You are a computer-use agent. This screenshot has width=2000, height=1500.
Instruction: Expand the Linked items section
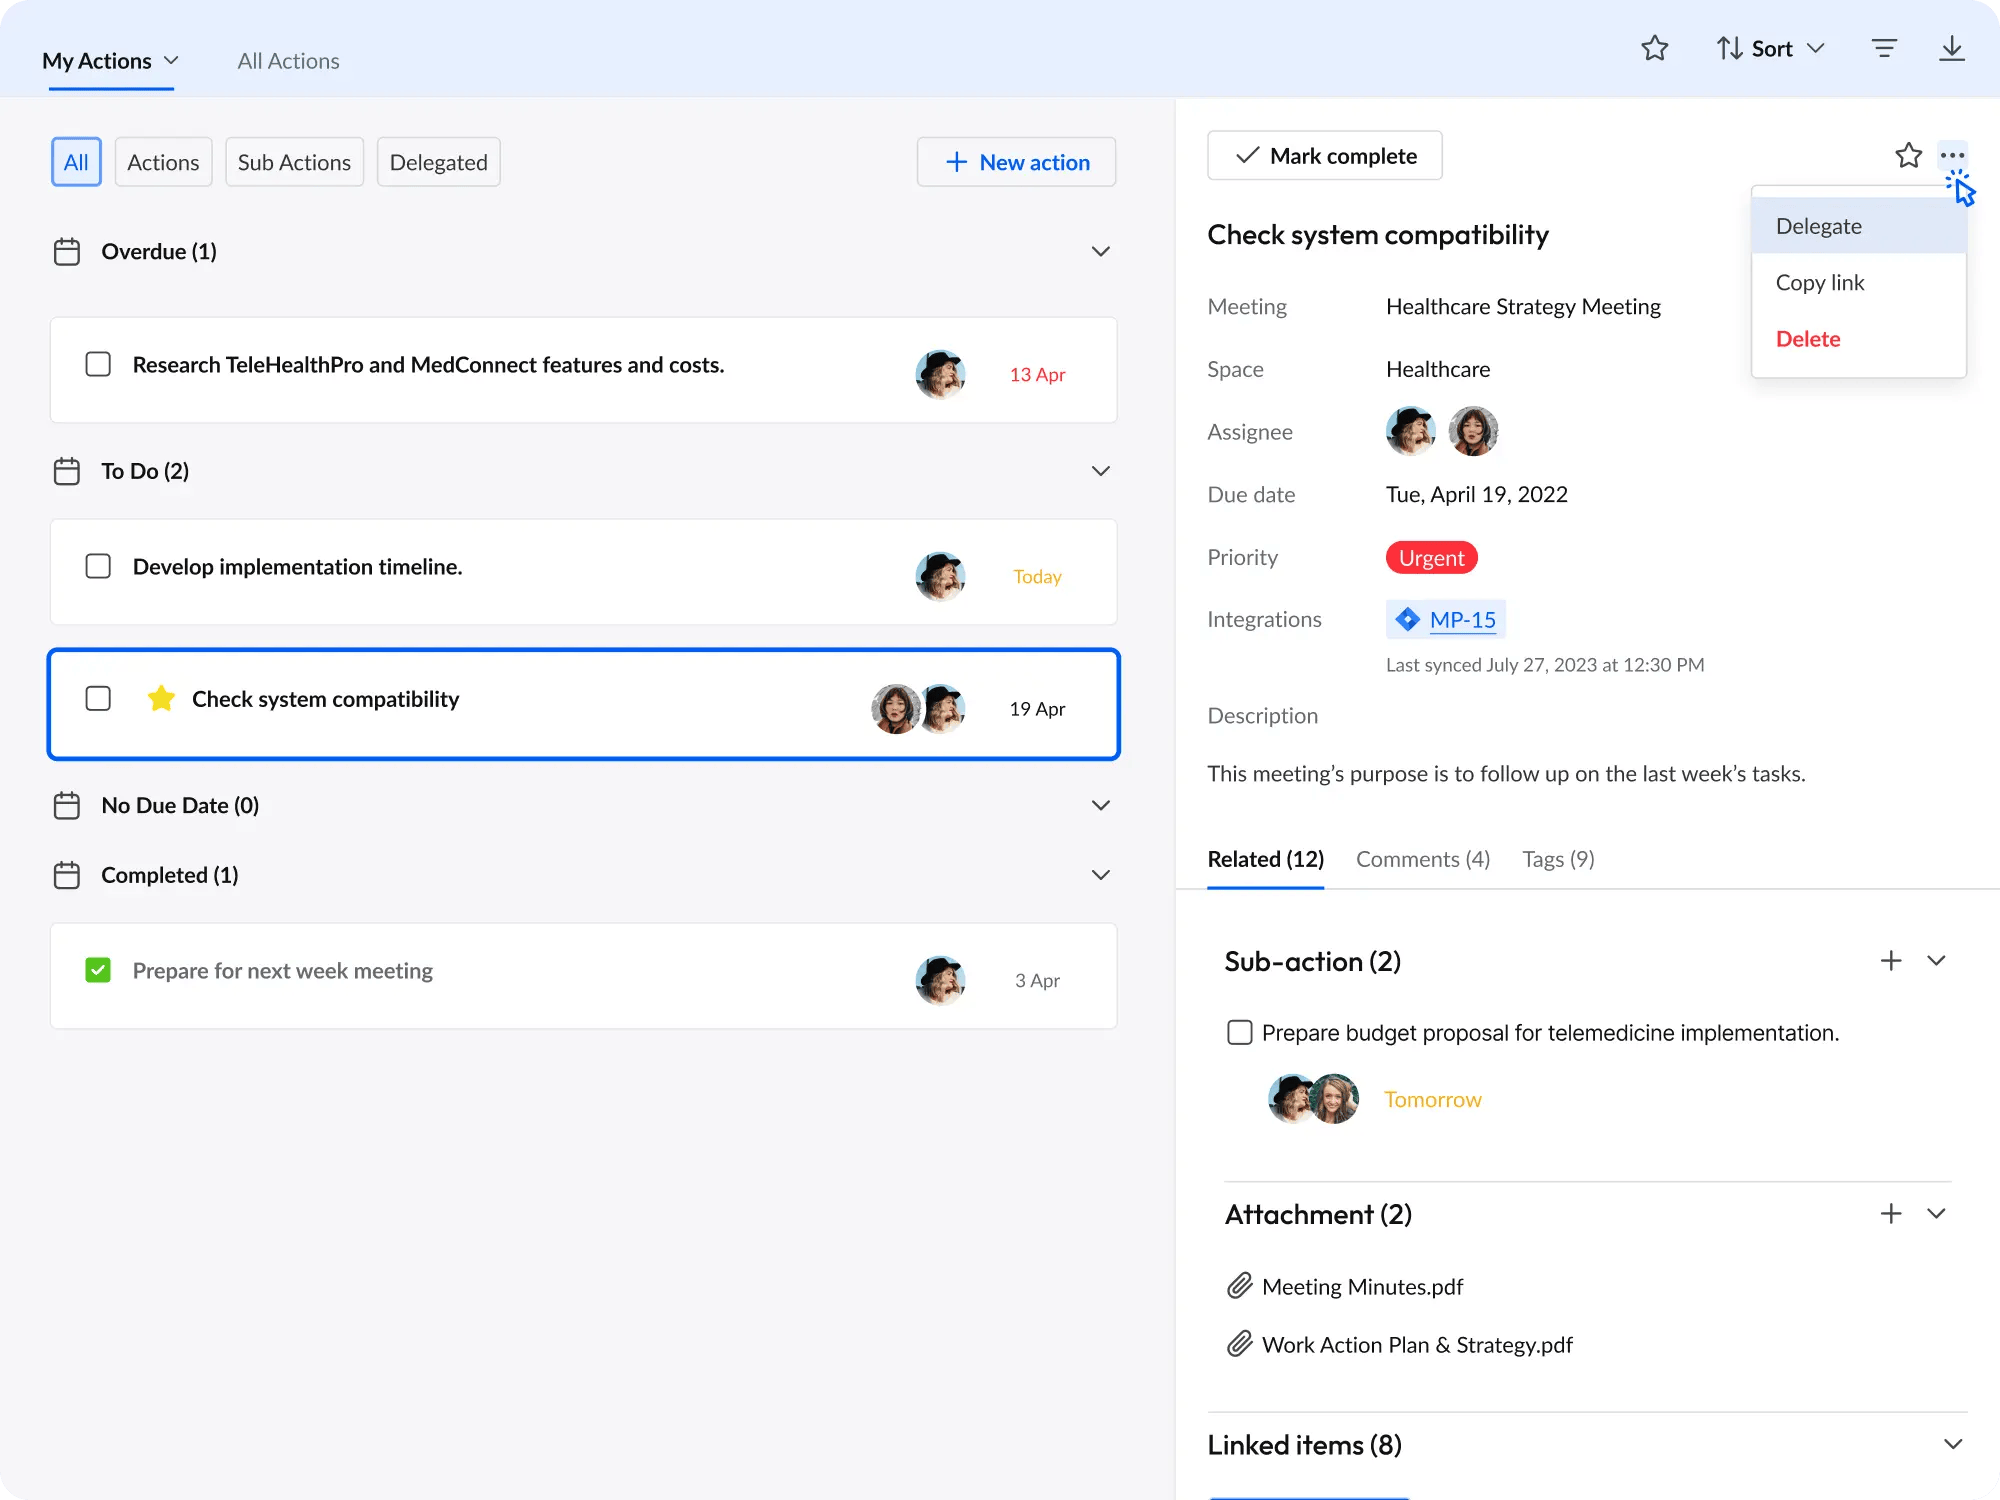click(1951, 1444)
